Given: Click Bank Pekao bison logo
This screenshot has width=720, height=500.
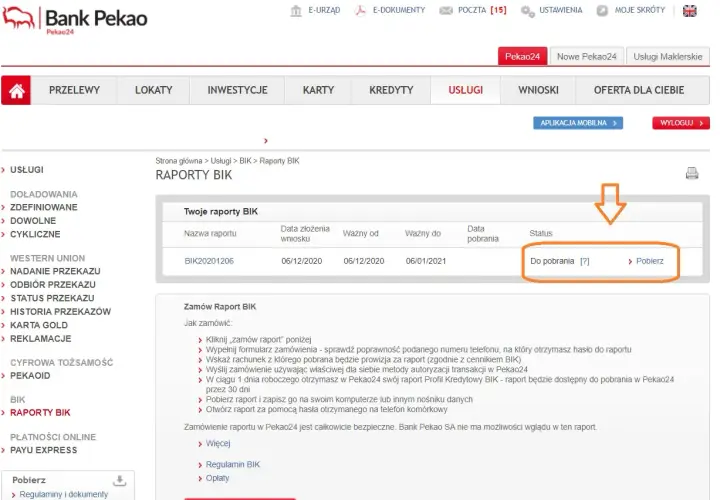Looking at the screenshot, I should [18, 17].
